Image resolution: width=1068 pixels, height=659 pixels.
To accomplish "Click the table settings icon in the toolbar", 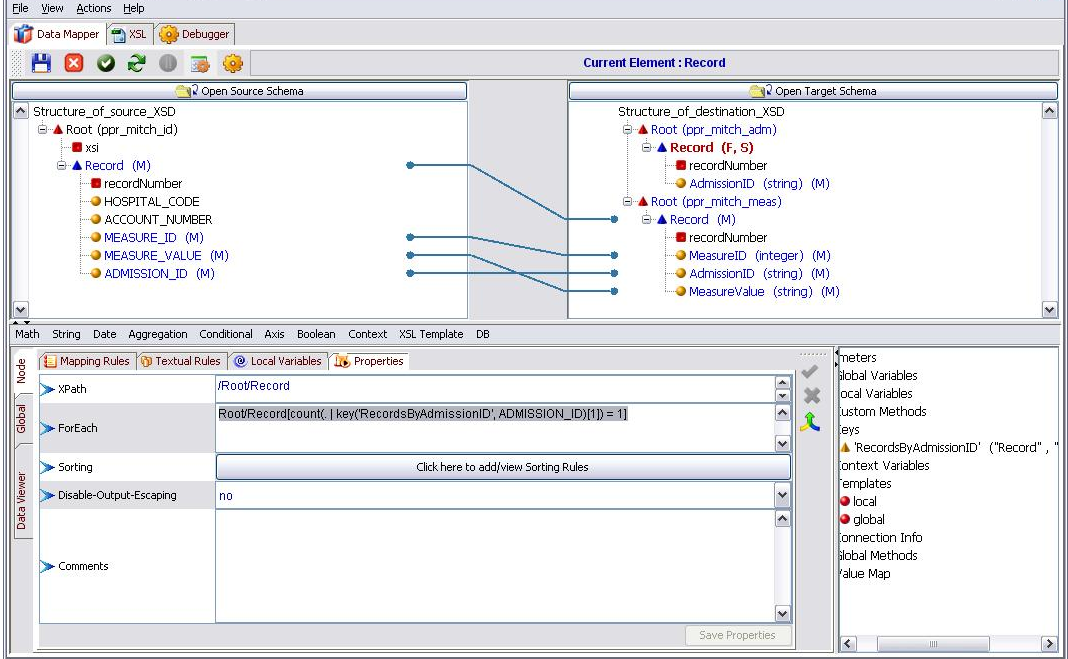I will pos(200,63).
